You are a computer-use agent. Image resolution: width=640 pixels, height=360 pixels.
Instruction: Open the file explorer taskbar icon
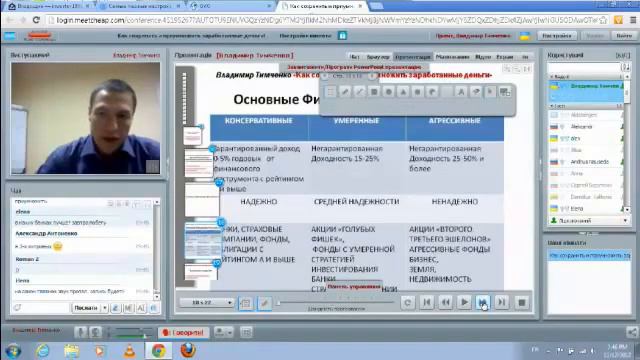[71, 351]
